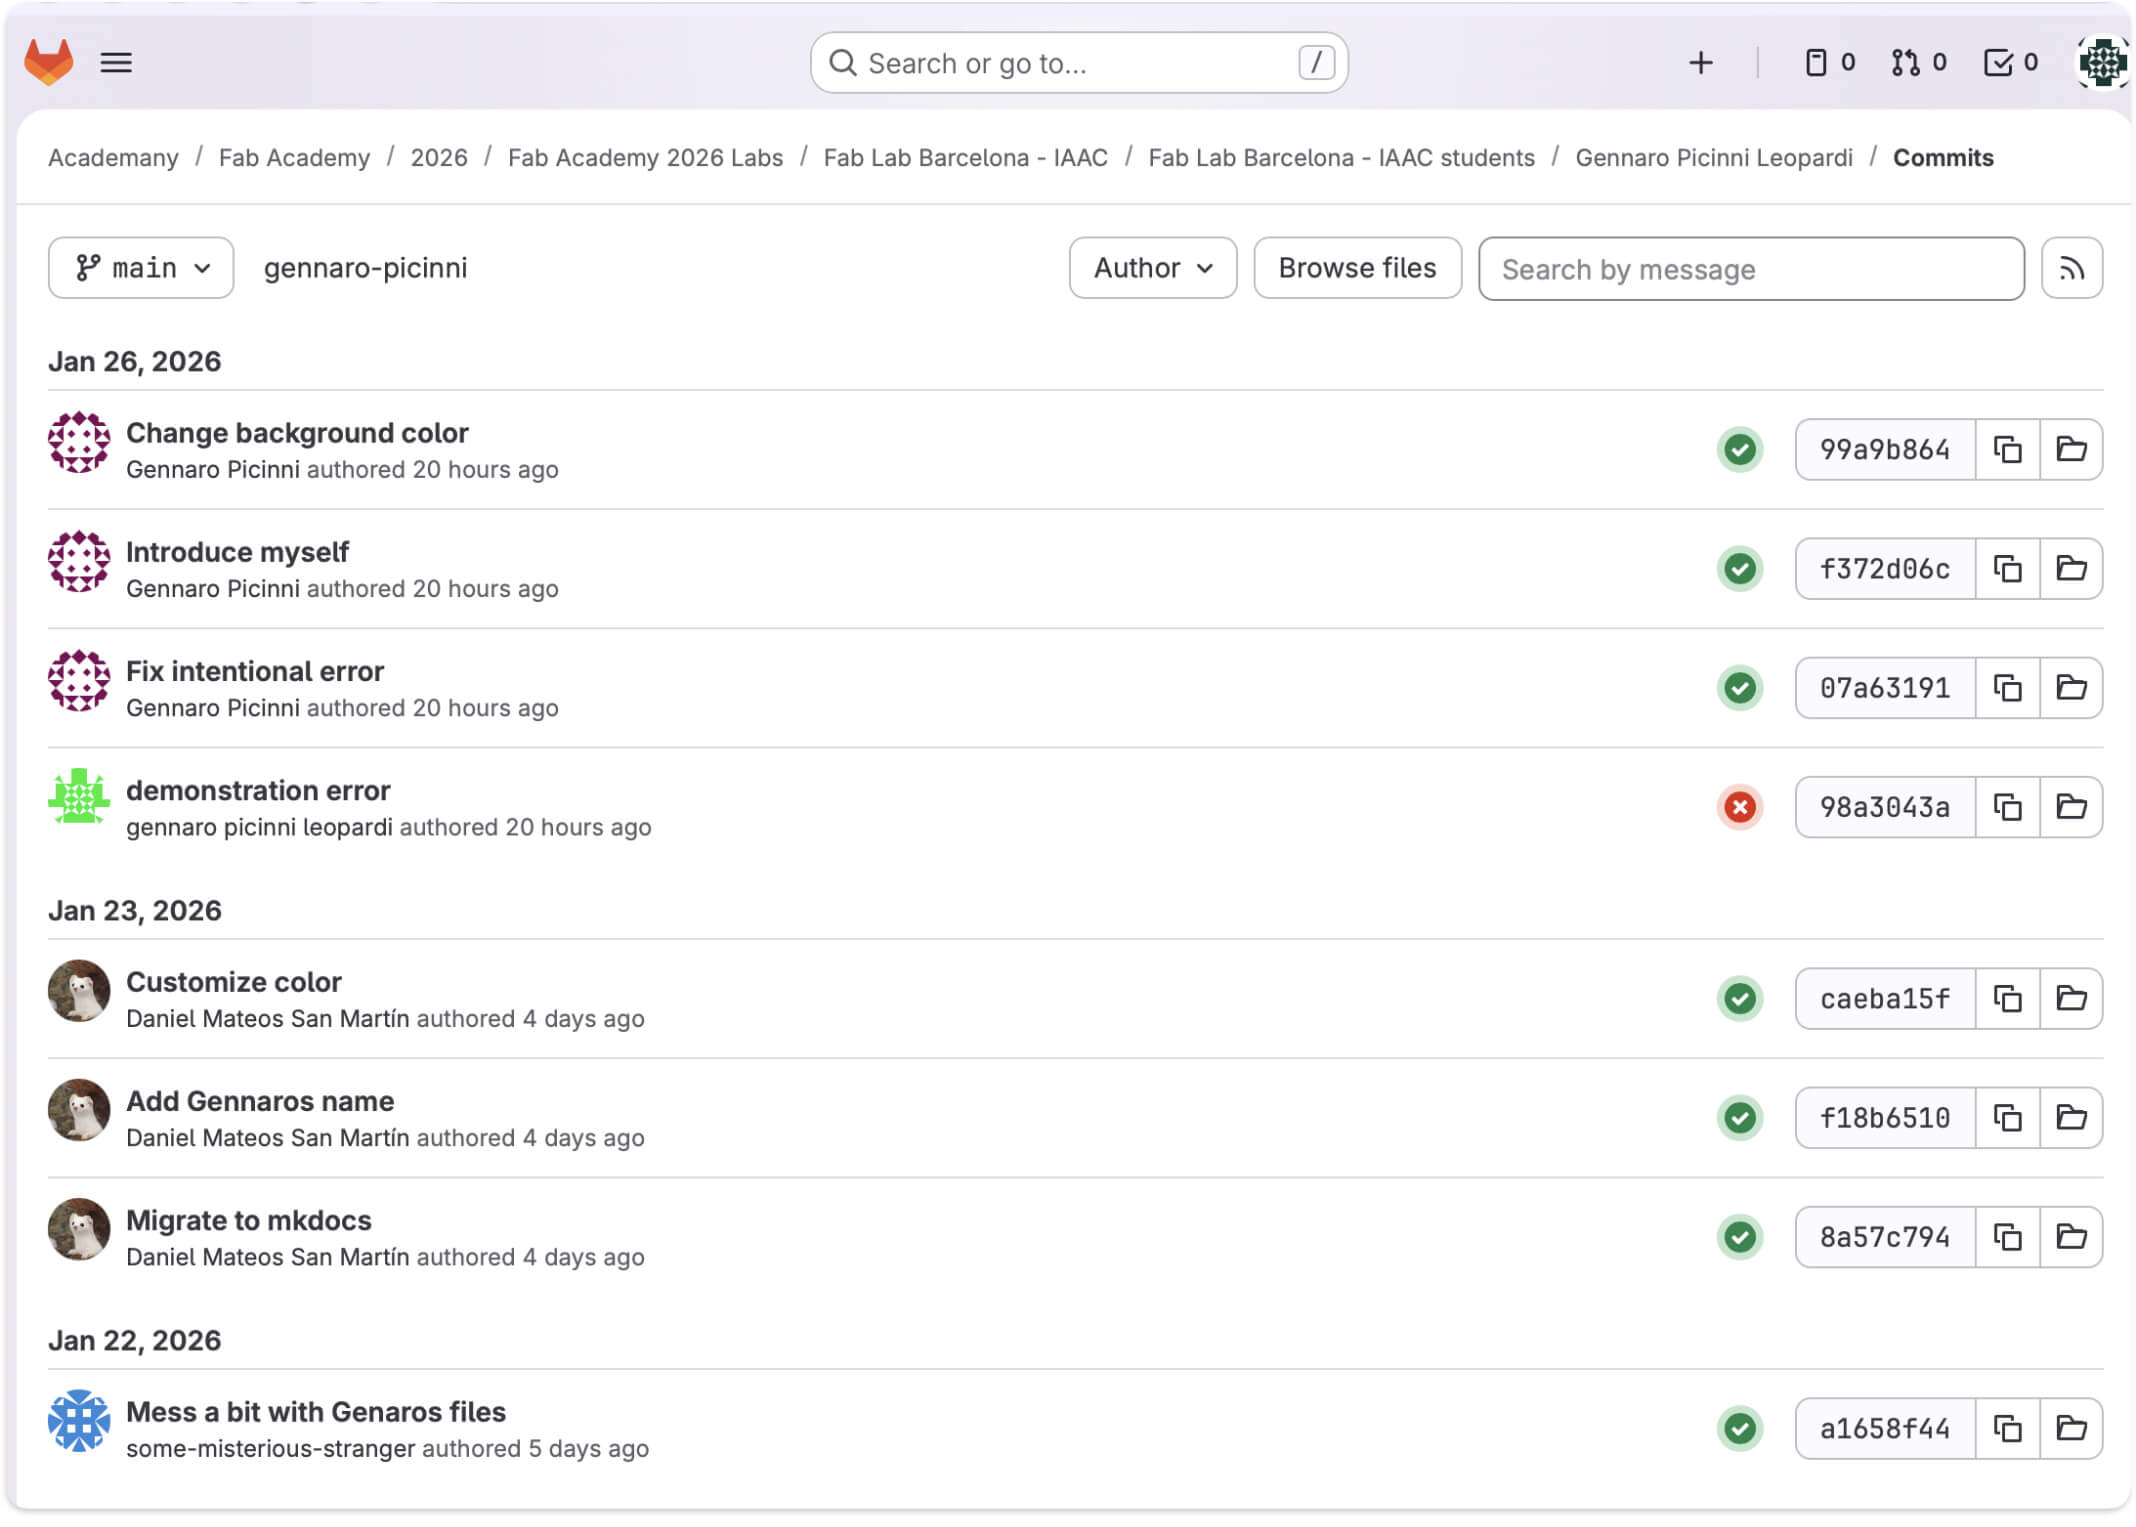Copy the SHA of commit 99a9b864
Image resolution: width=2136 pixels, height=1527 pixels.
click(x=2006, y=449)
